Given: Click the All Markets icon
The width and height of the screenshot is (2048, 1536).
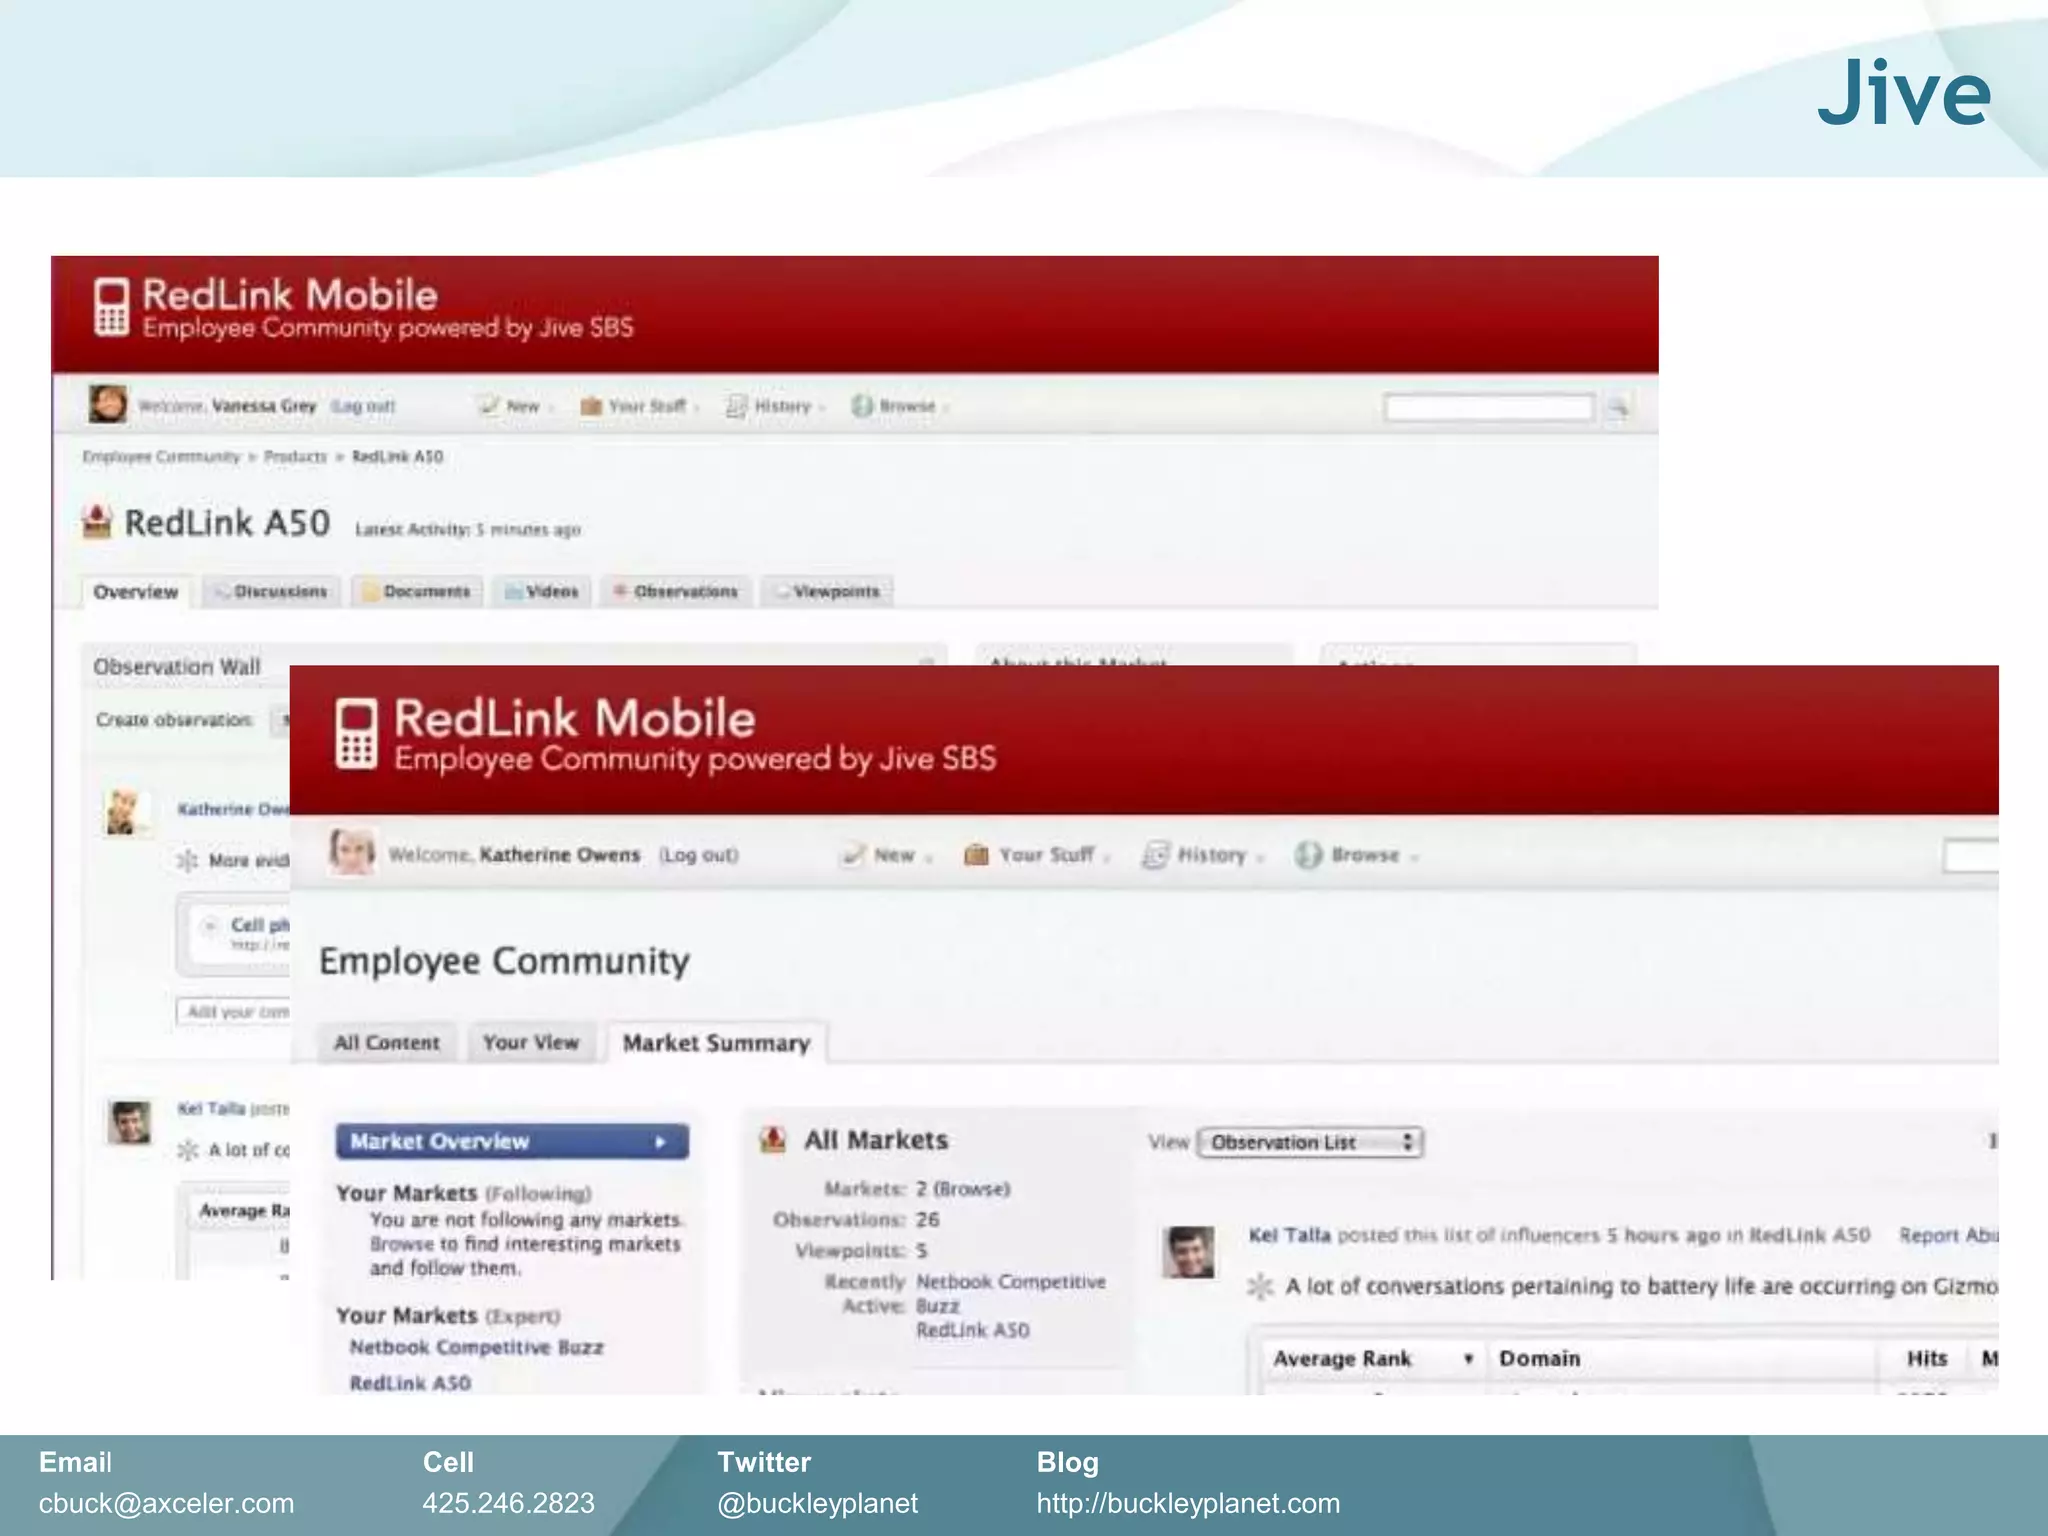Looking at the screenshot, I should click(x=773, y=1139).
